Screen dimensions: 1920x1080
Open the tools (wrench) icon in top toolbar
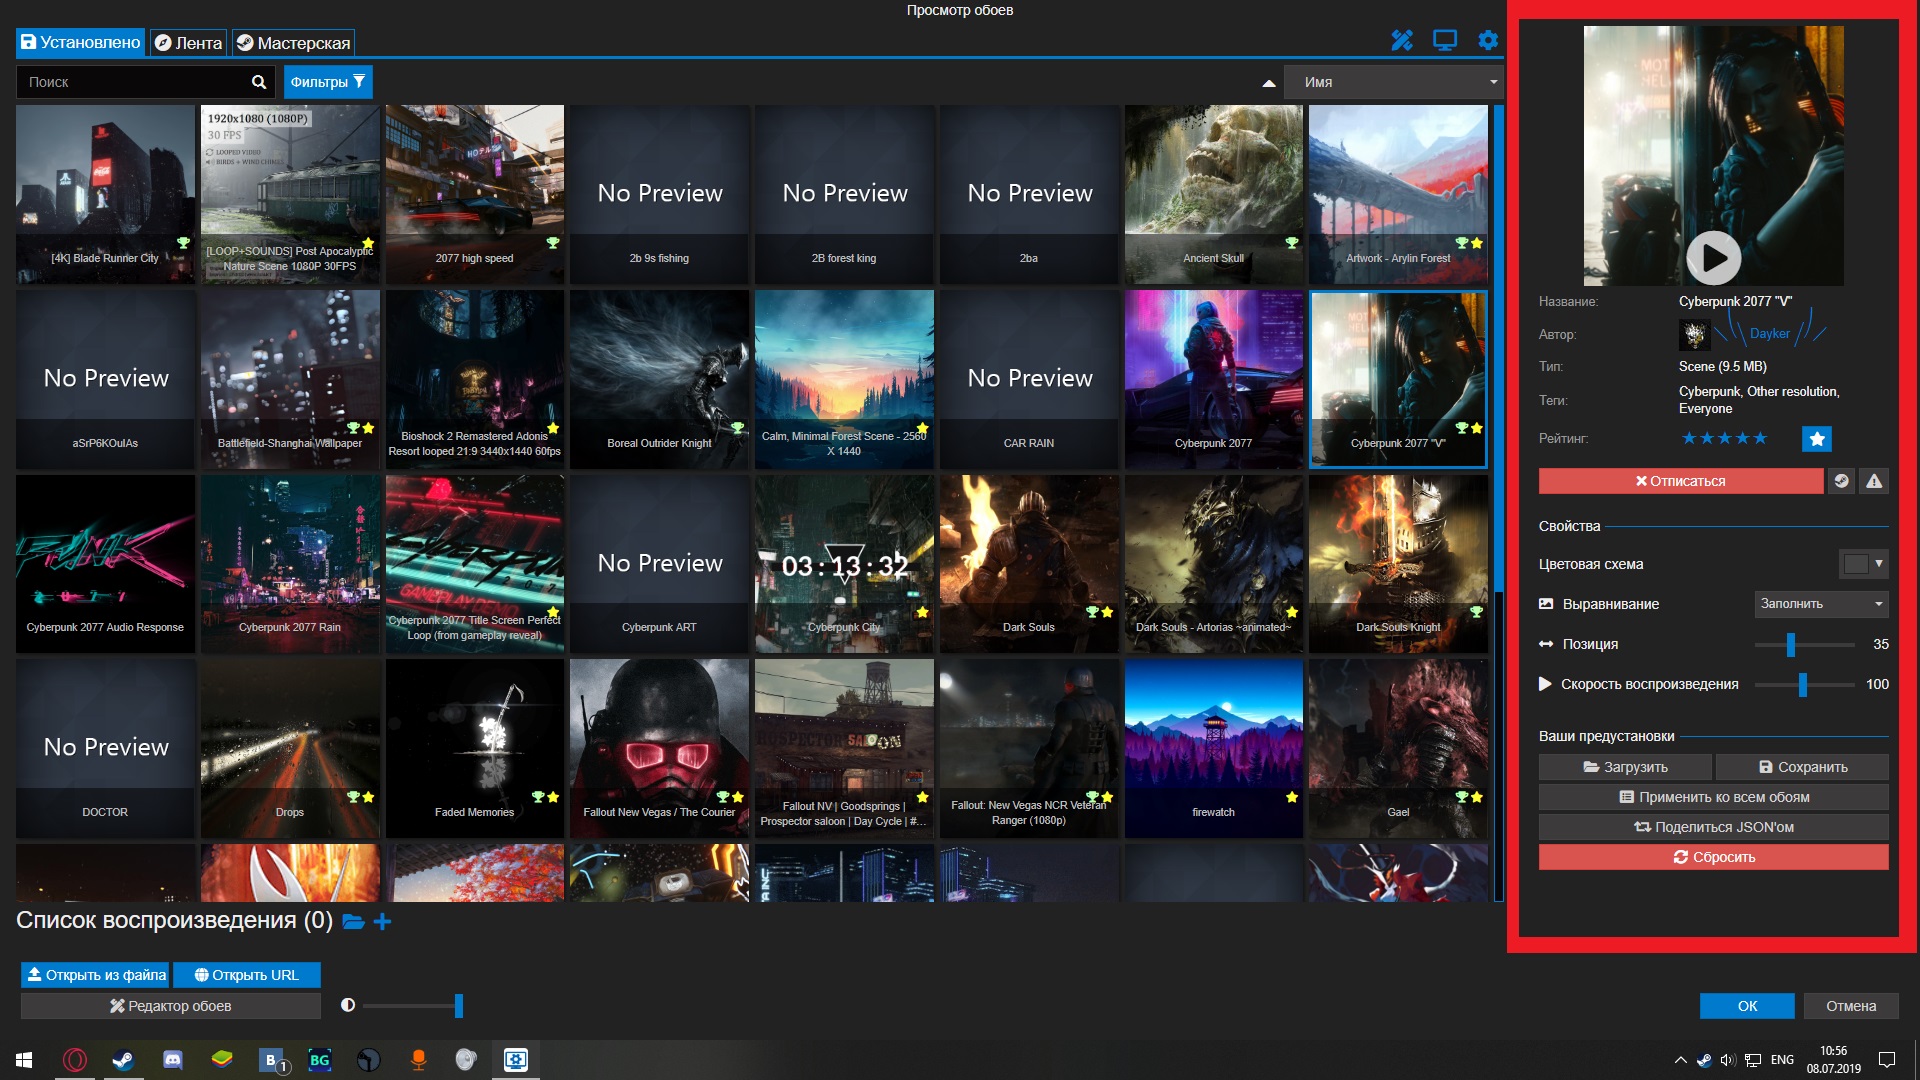[x=1402, y=41]
